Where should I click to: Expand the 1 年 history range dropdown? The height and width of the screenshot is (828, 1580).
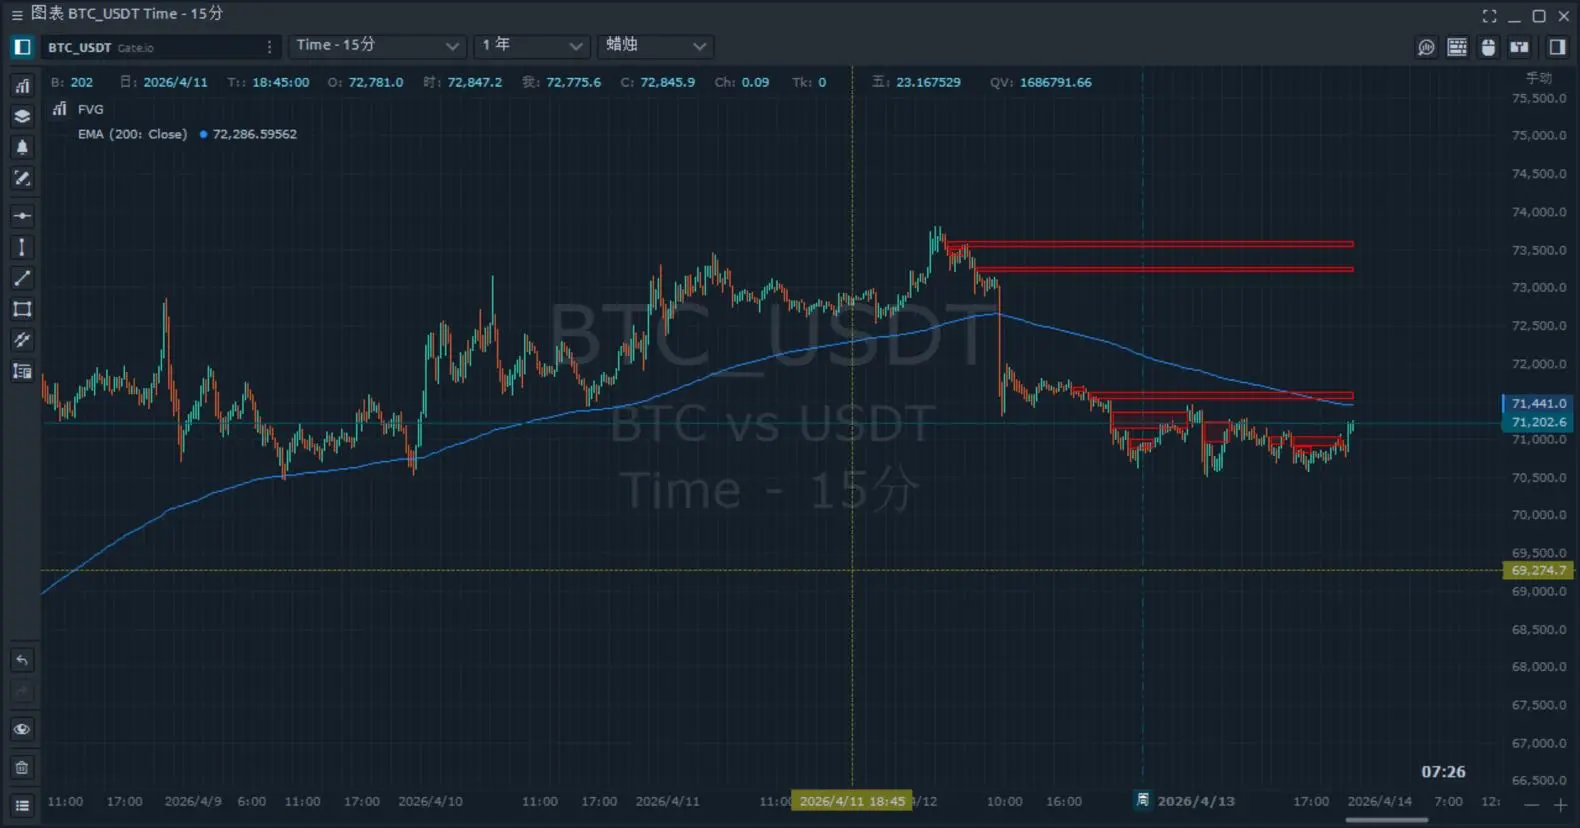pyautogui.click(x=532, y=46)
